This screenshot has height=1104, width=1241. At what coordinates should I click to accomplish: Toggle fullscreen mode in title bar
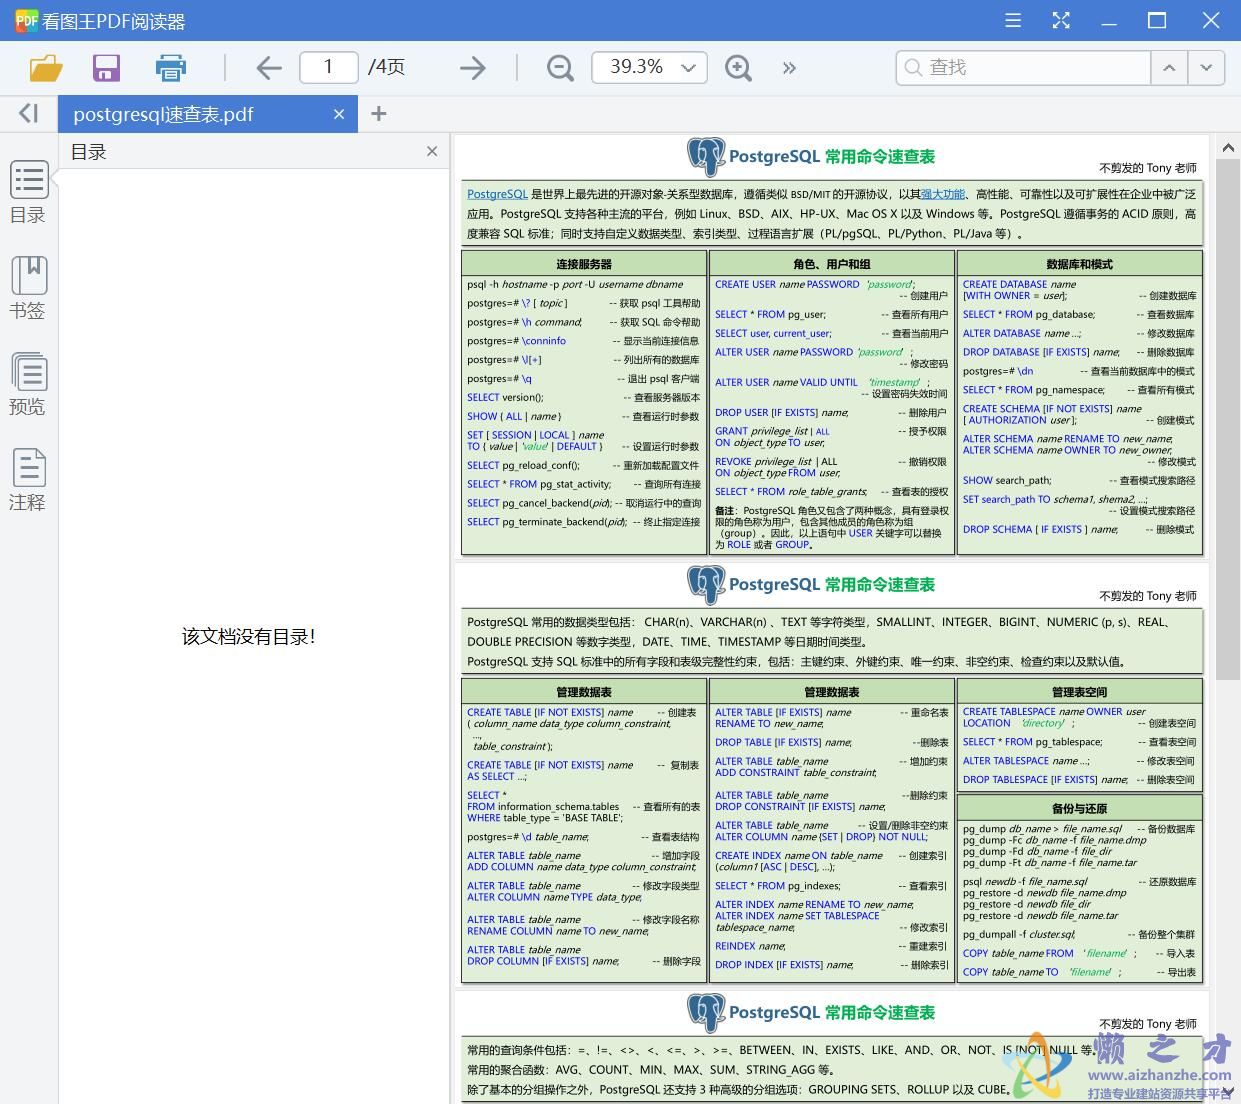coord(1061,21)
